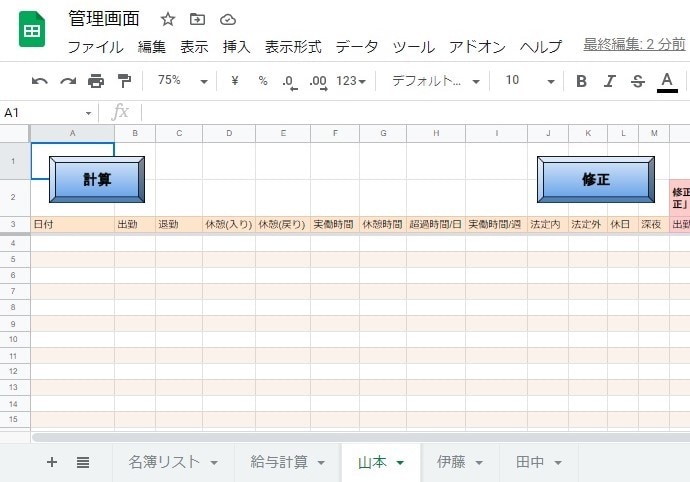The height and width of the screenshot is (482, 690).
Task: Show the all sheets list
Action: click(x=83, y=462)
